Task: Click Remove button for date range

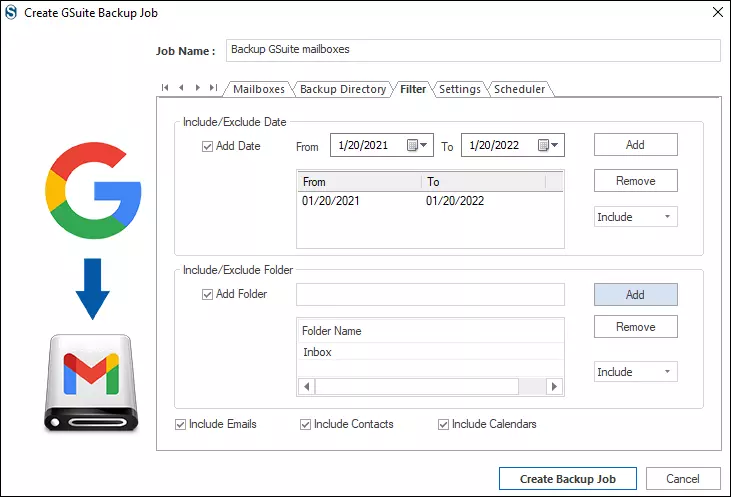Action: 635,180
